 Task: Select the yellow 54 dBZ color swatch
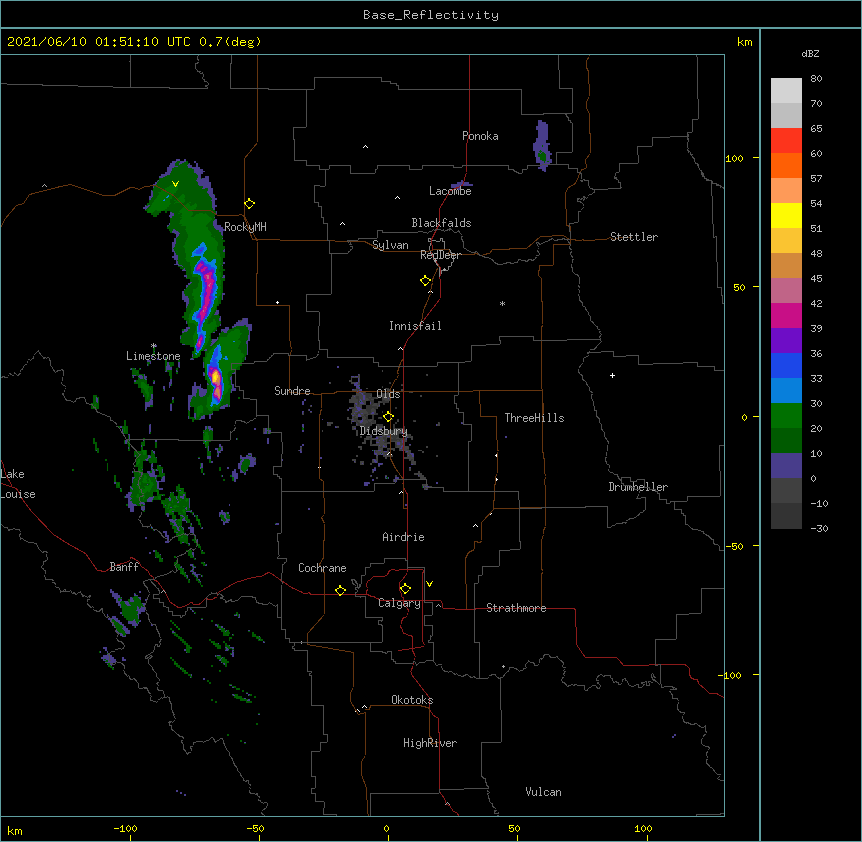point(786,215)
